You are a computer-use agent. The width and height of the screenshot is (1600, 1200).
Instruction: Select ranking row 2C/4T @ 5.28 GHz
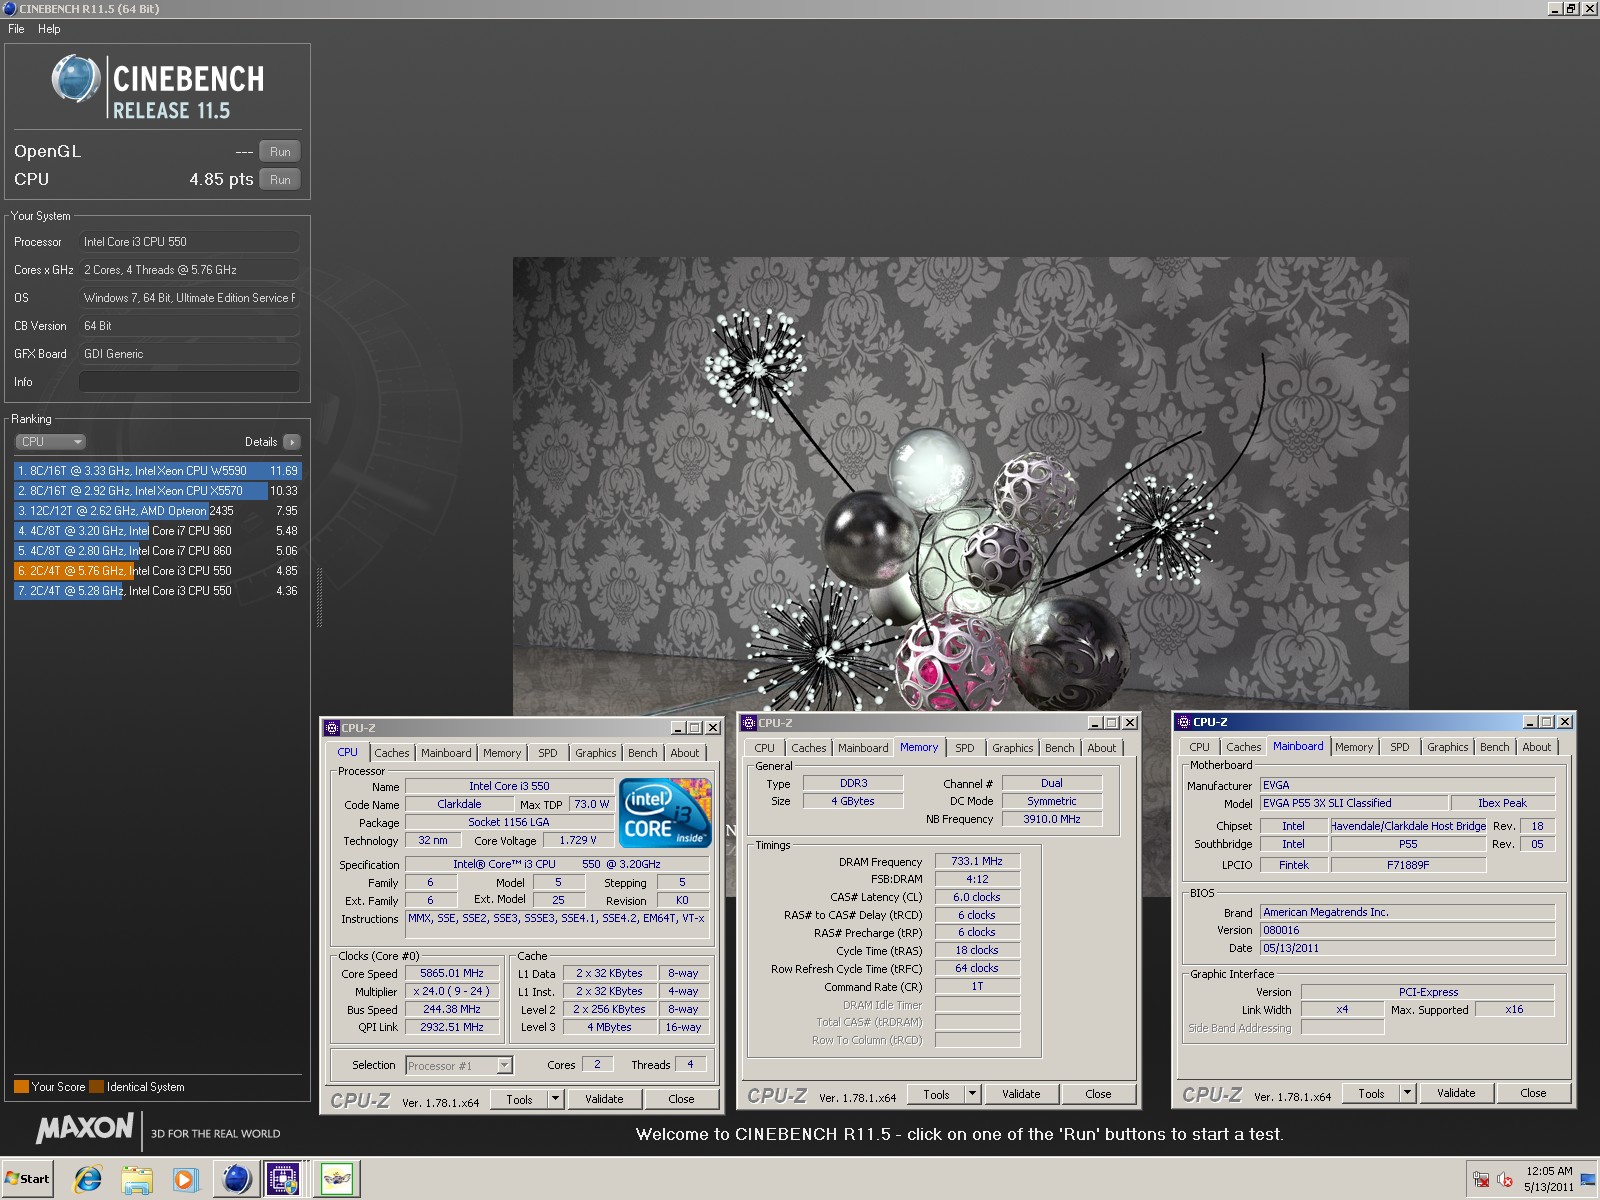157,591
